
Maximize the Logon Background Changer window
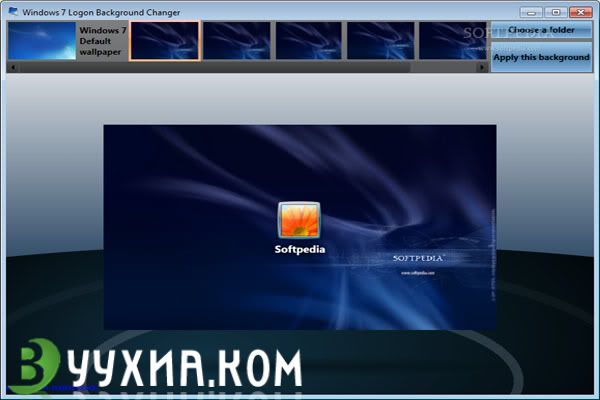556,12
